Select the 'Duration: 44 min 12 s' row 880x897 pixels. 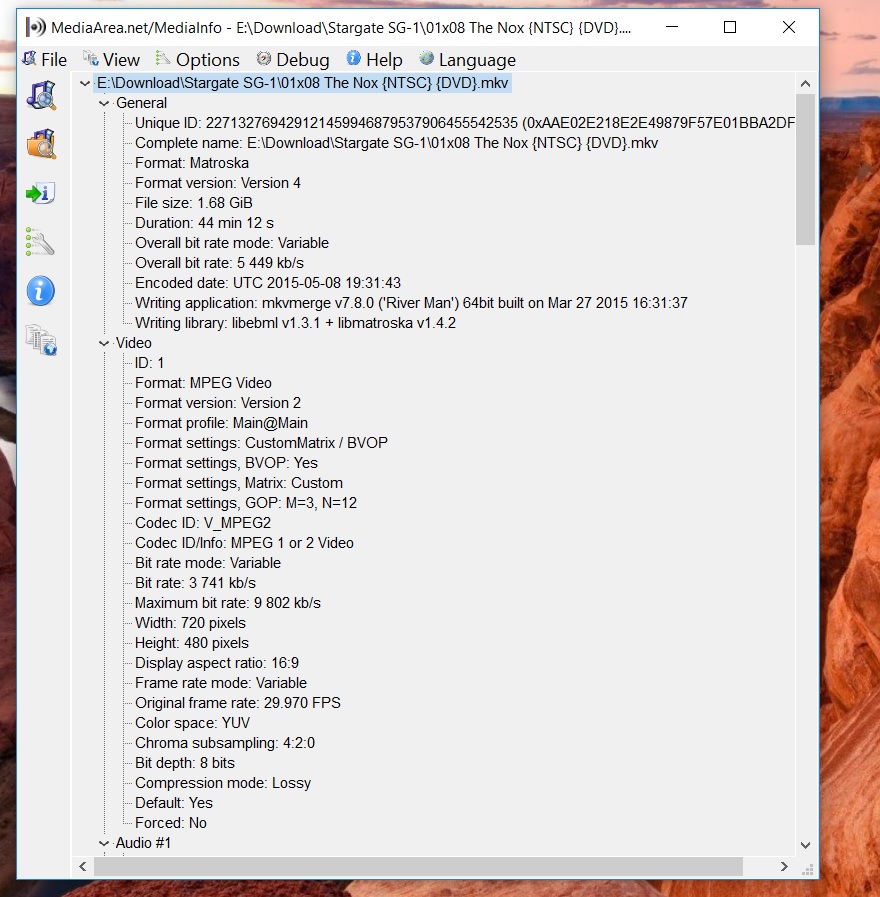tap(204, 223)
